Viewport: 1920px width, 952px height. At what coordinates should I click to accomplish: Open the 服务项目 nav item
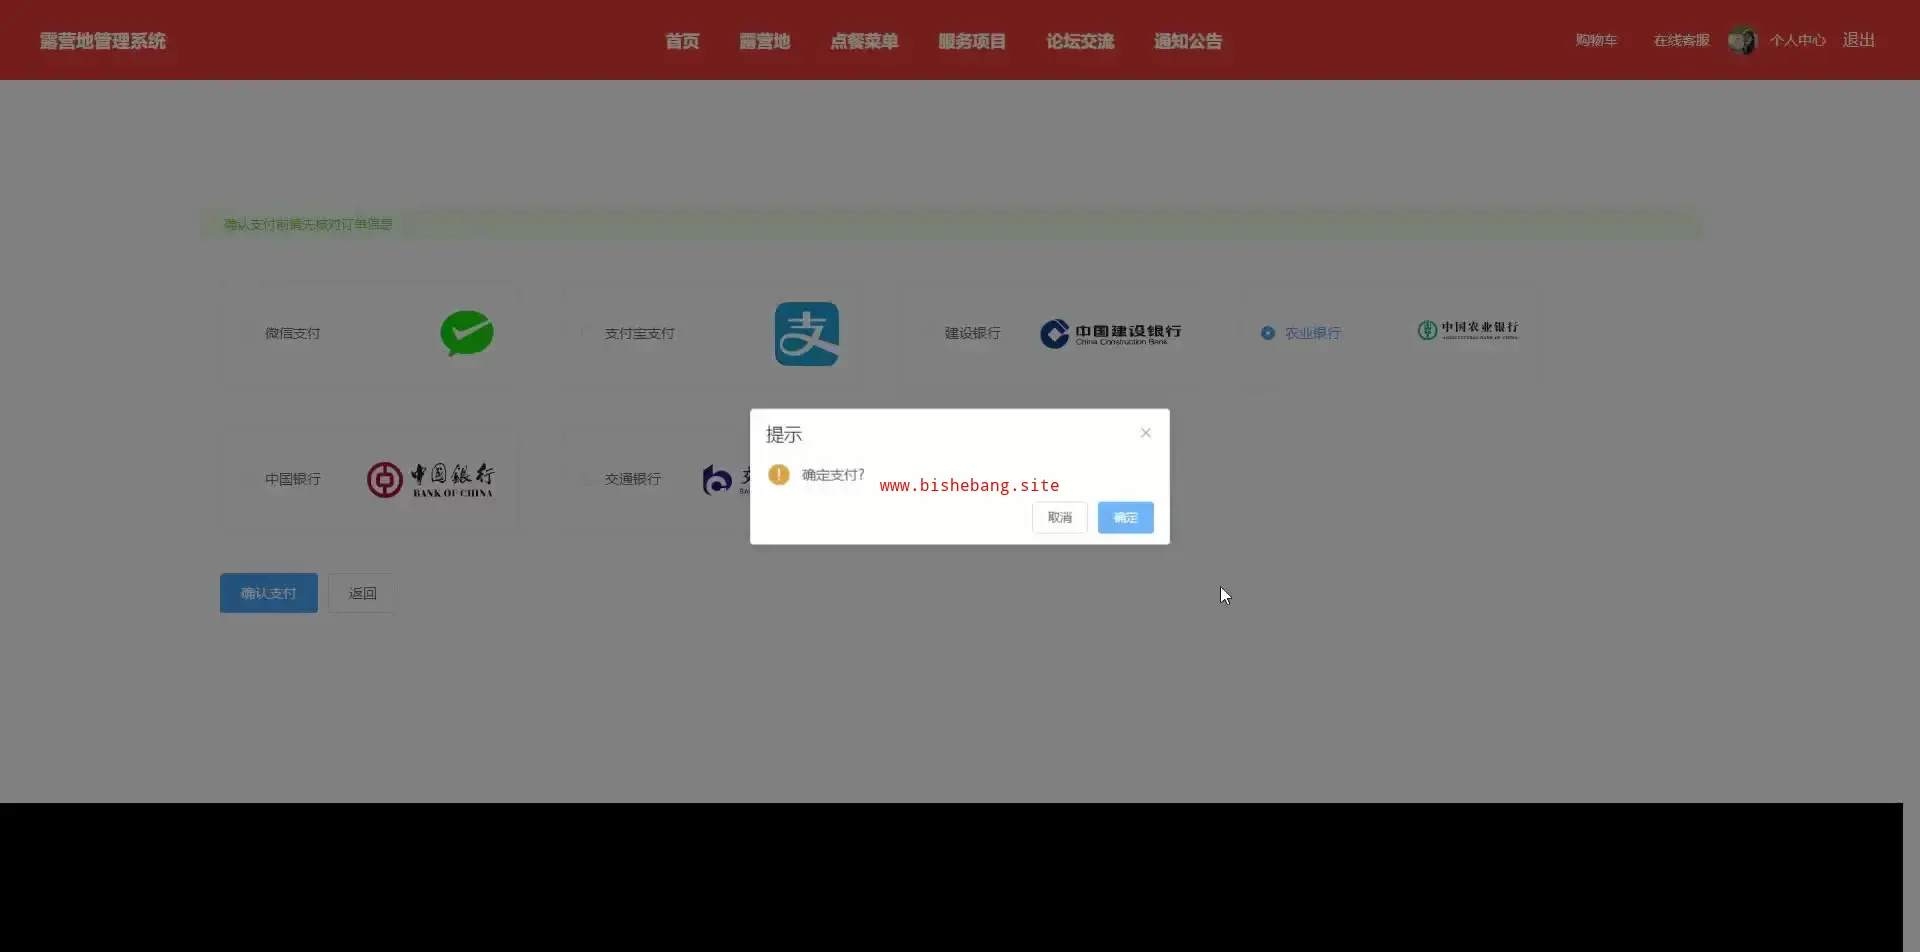click(972, 41)
